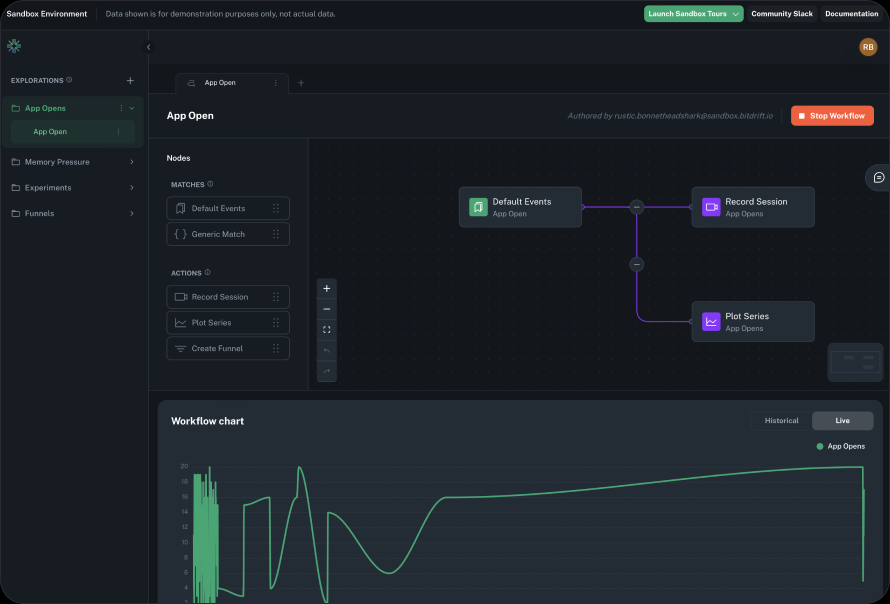Screen dimensions: 890x604
Task: Collapse the left sidebar with the arrow handle
Action: click(148, 47)
